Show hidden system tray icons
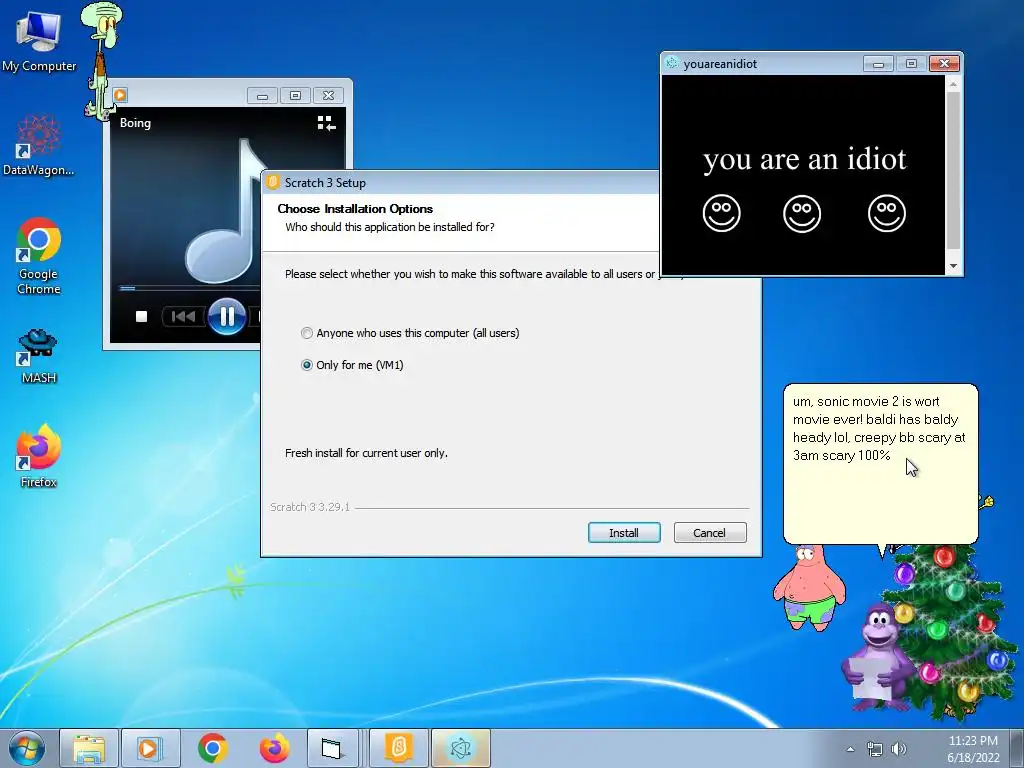 [x=850, y=749]
